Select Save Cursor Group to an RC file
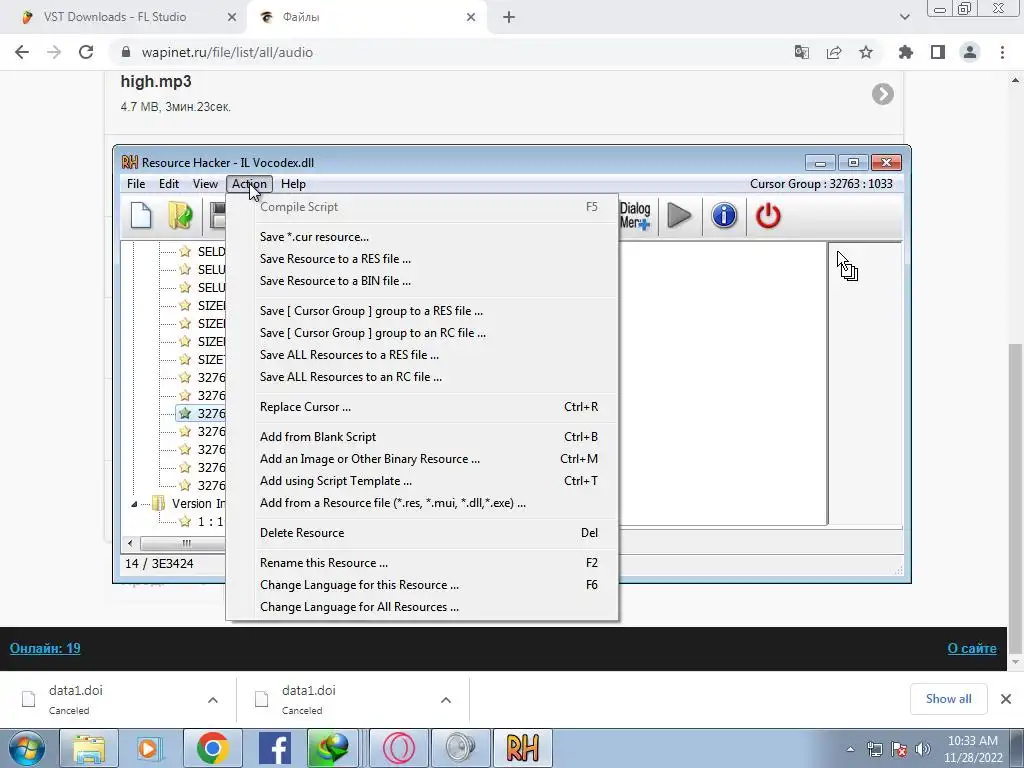Screen dimensions: 1024x768 click(x=422, y=333)
